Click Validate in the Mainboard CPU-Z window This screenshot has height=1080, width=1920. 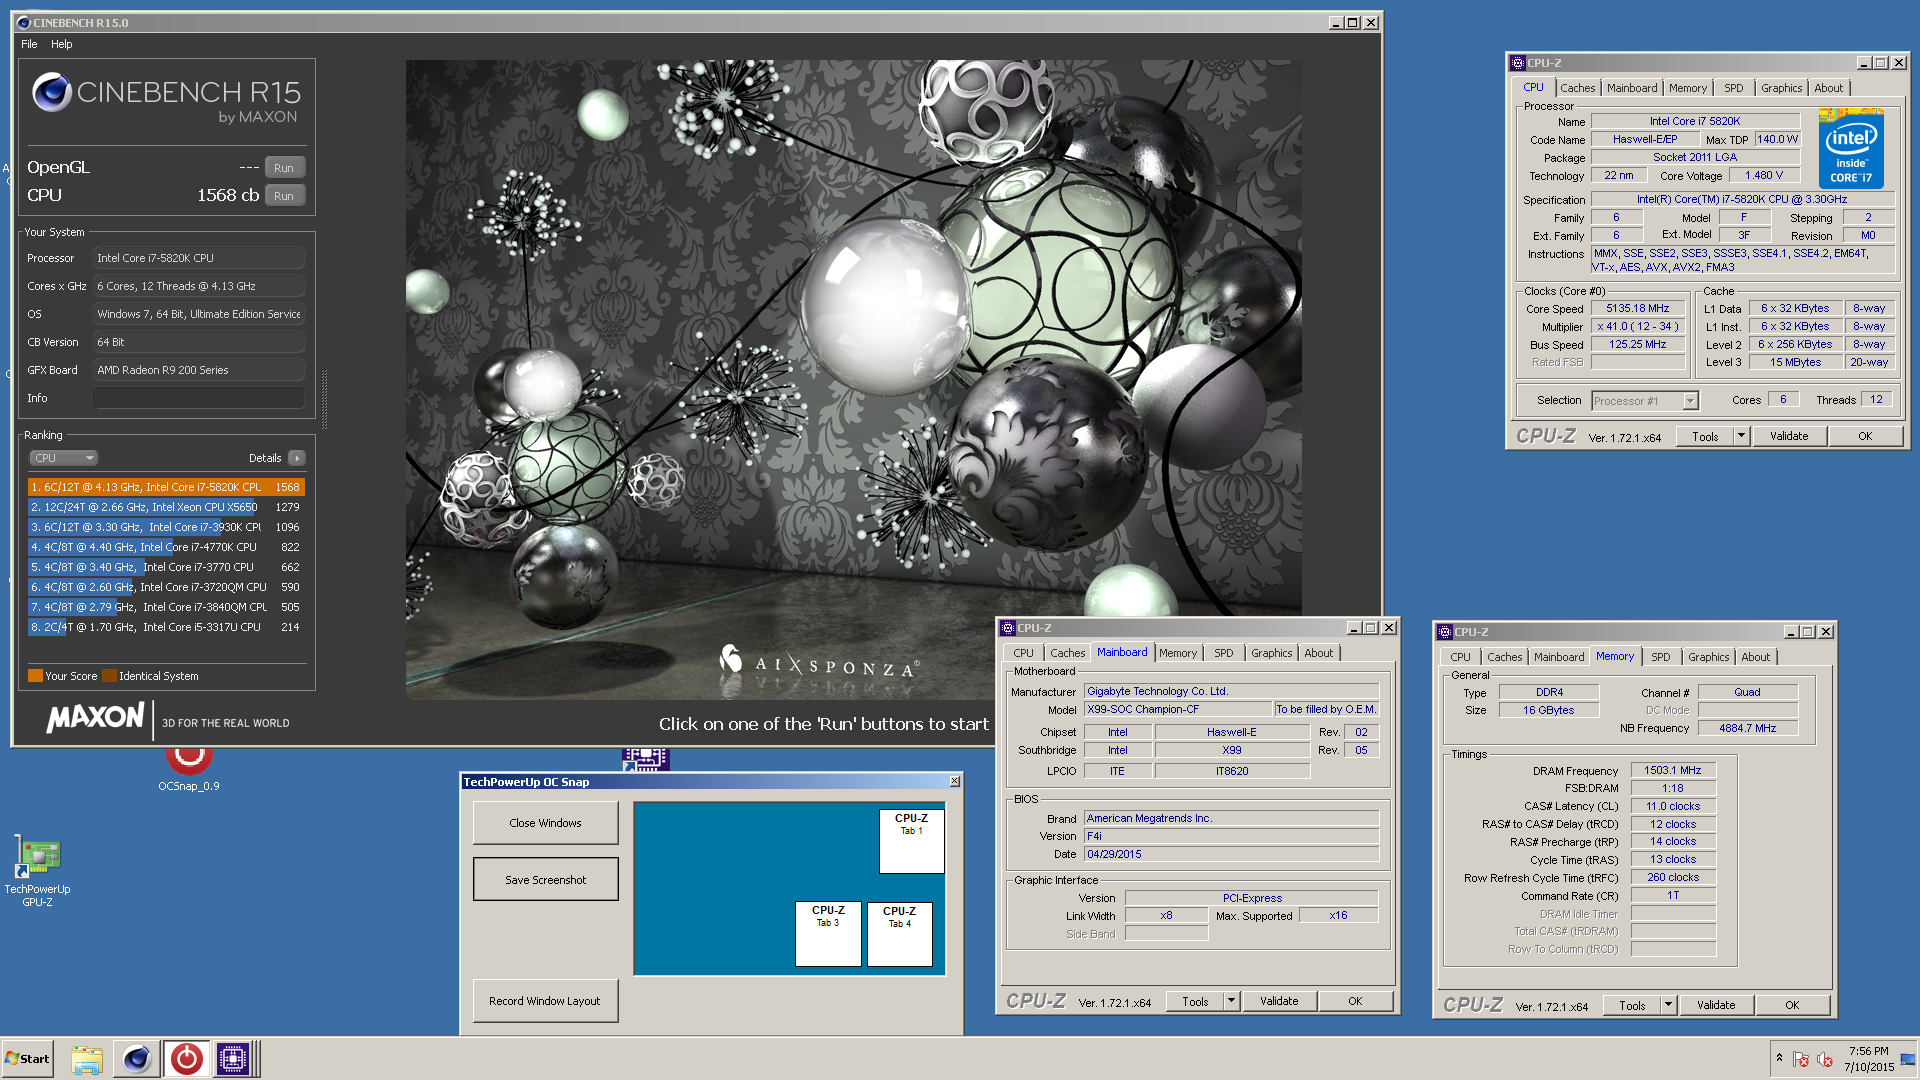coord(1279,1001)
